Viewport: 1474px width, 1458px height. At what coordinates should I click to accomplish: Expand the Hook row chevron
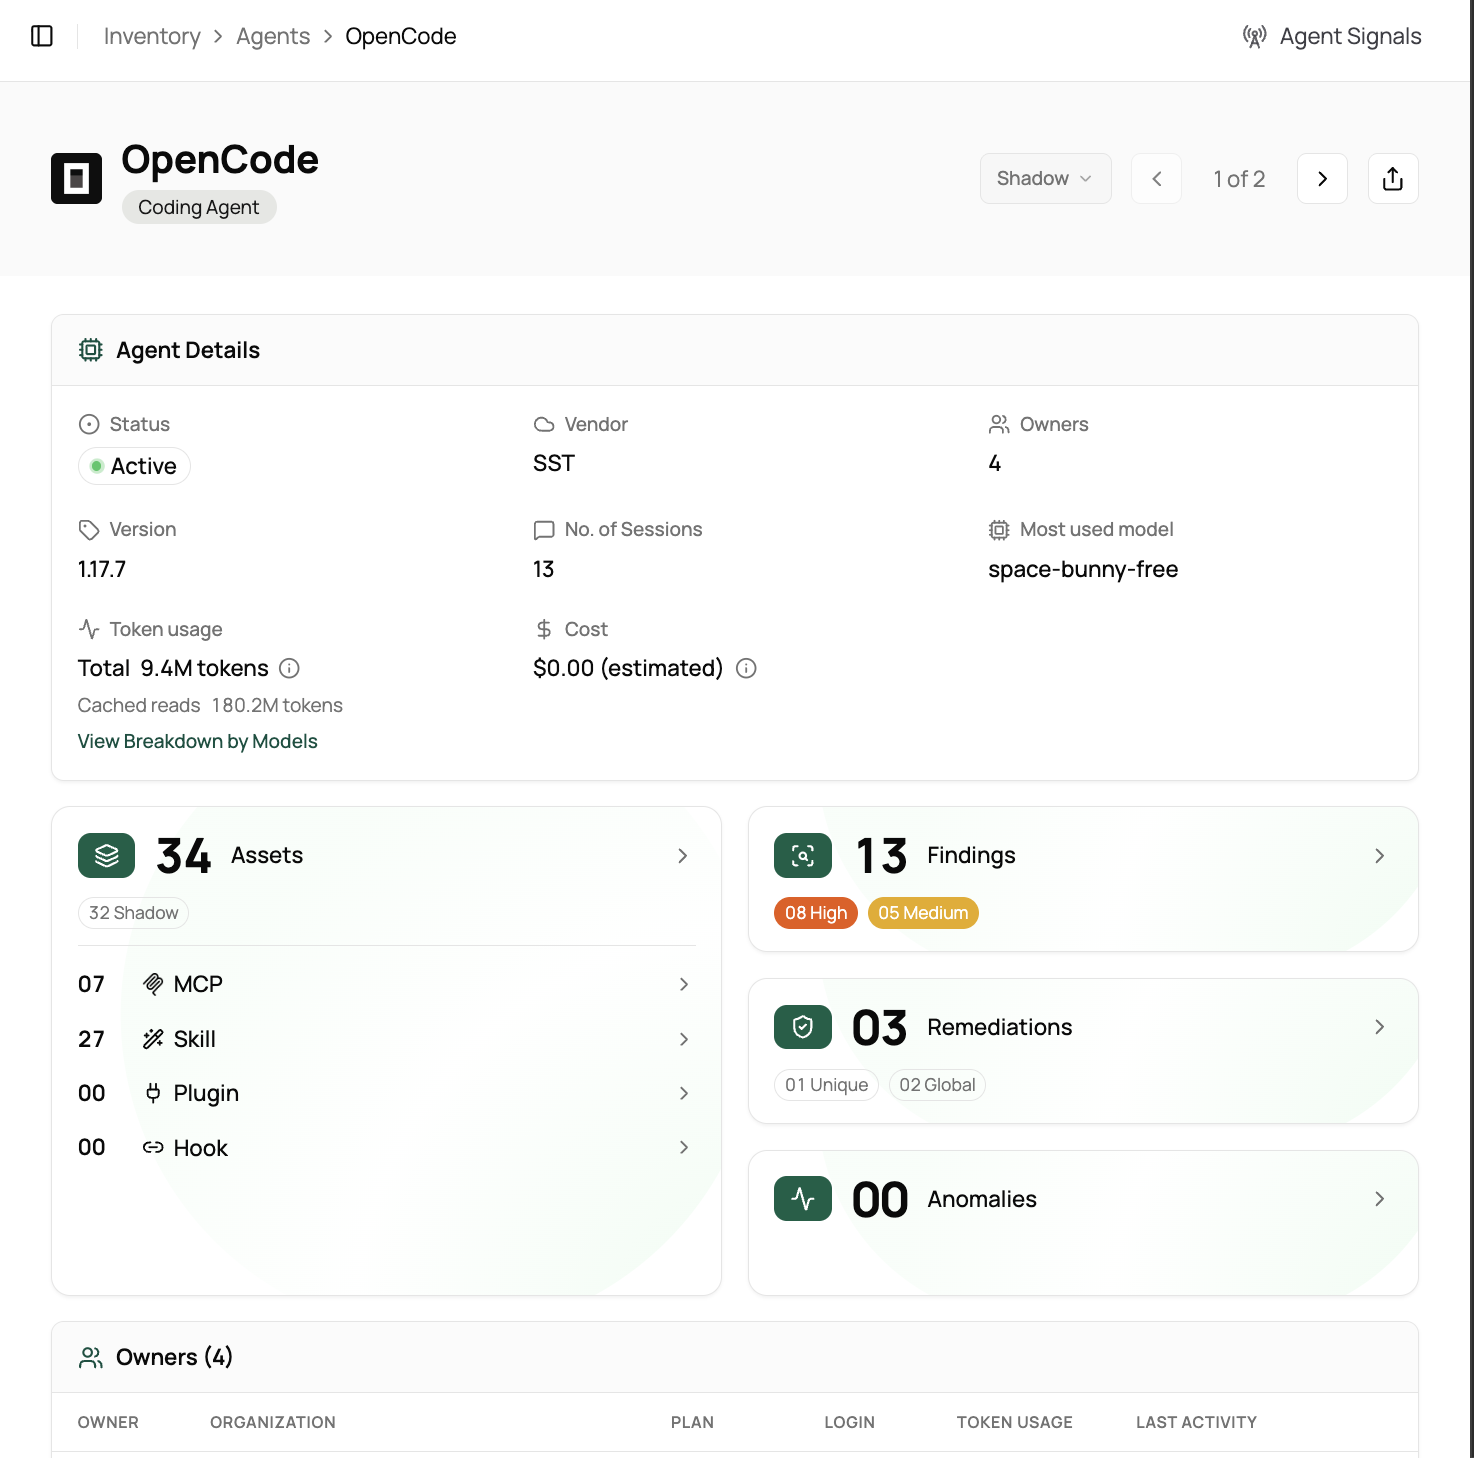pyautogui.click(x=684, y=1147)
